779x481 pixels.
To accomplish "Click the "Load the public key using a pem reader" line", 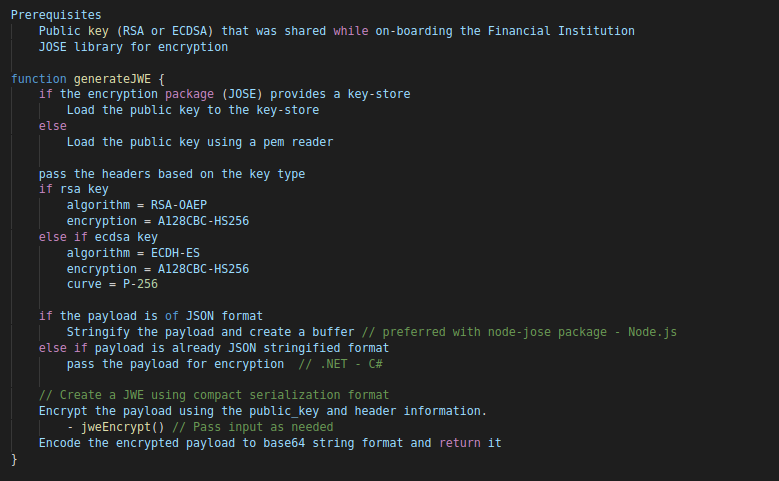I will pyautogui.click(x=199, y=142).
